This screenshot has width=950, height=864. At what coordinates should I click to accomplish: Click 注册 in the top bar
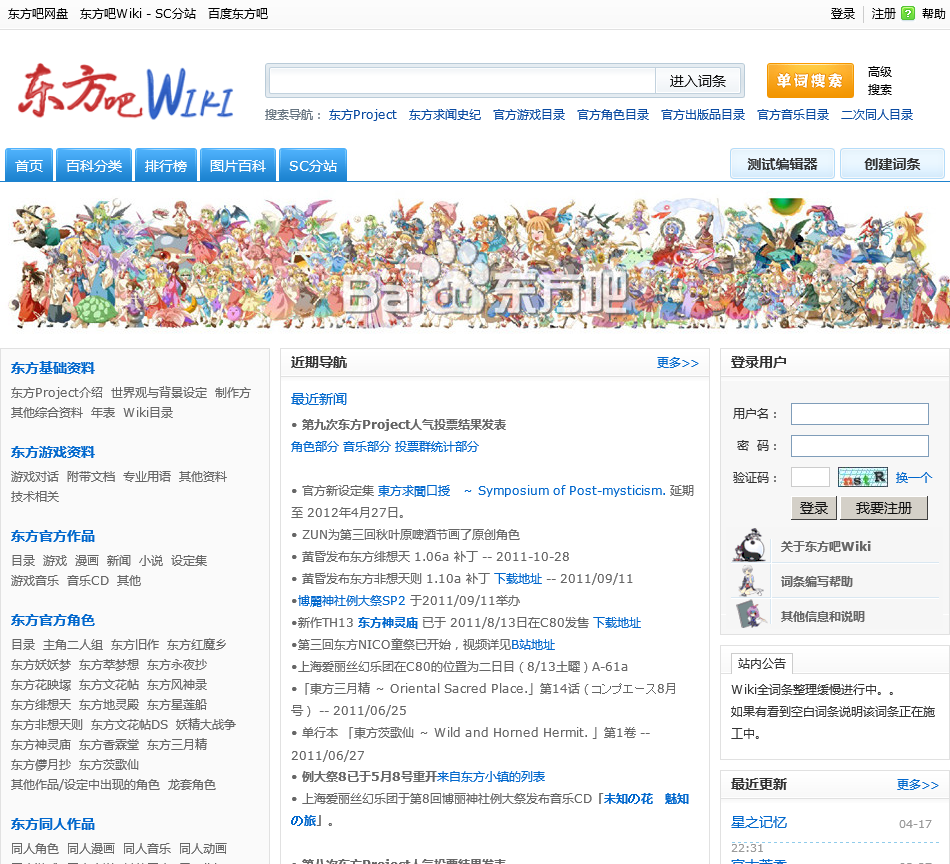pyautogui.click(x=883, y=13)
